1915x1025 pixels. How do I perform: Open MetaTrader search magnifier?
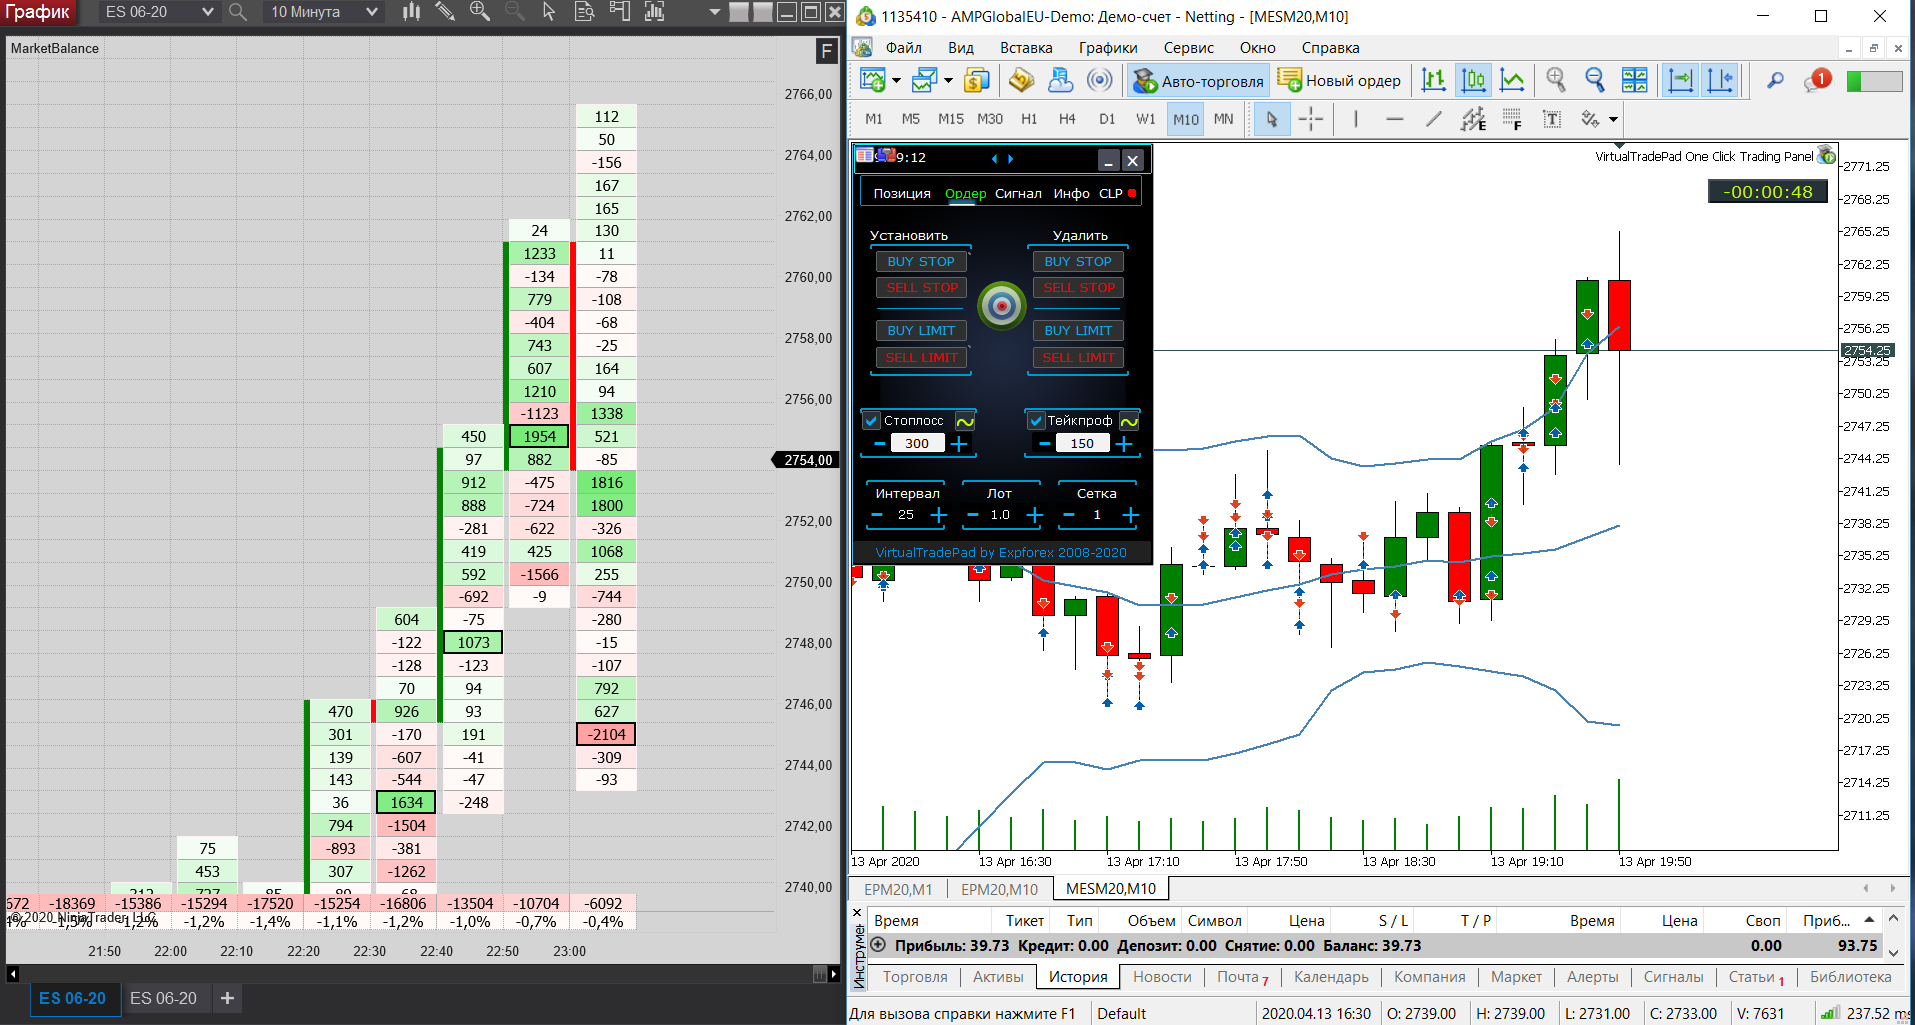(x=1775, y=81)
